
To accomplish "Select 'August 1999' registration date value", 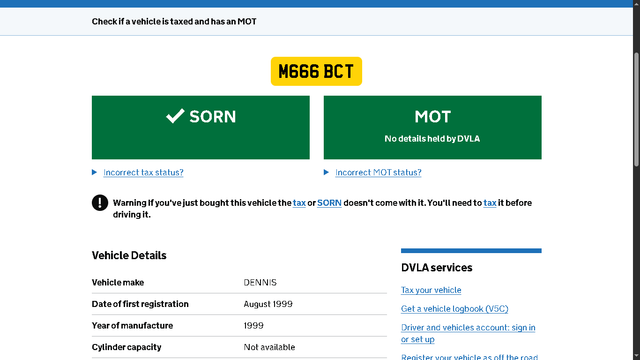I will (268, 304).
